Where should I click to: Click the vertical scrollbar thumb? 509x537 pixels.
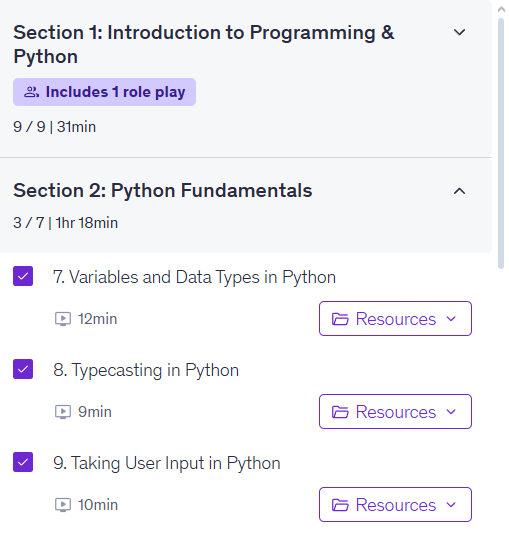[x=501, y=143]
